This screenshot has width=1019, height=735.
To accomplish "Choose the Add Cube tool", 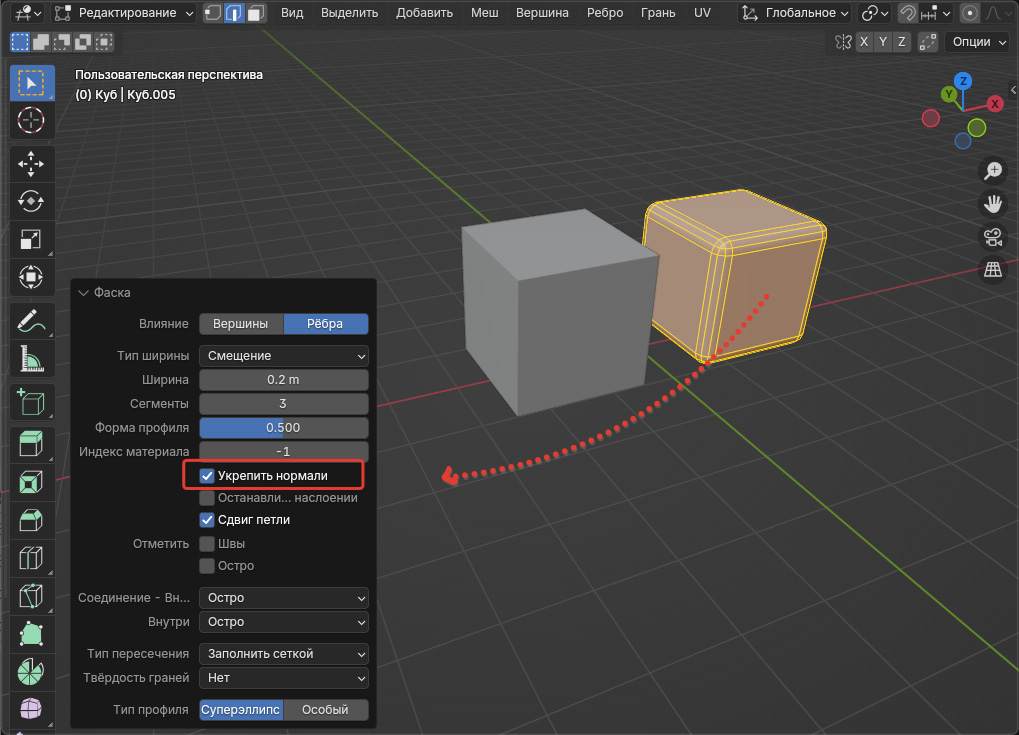I will [x=31, y=402].
